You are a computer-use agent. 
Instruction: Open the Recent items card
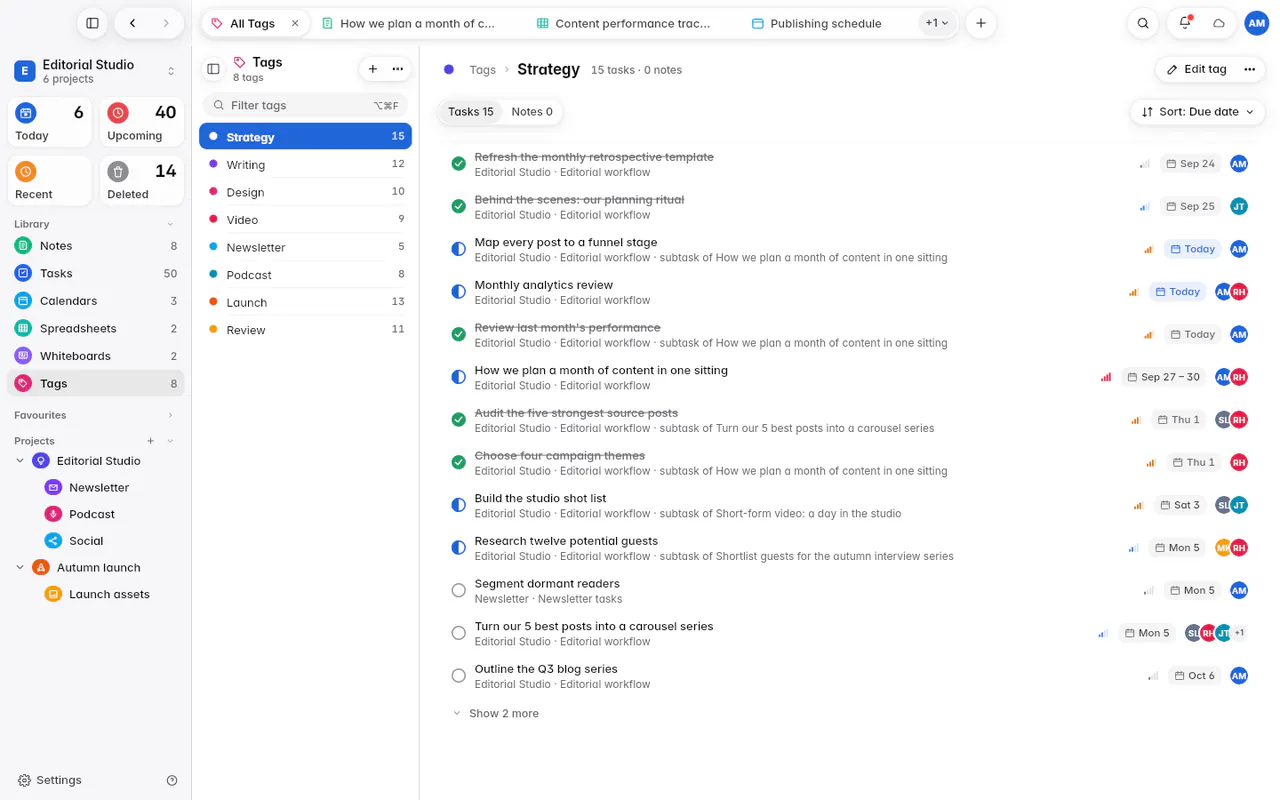50,181
